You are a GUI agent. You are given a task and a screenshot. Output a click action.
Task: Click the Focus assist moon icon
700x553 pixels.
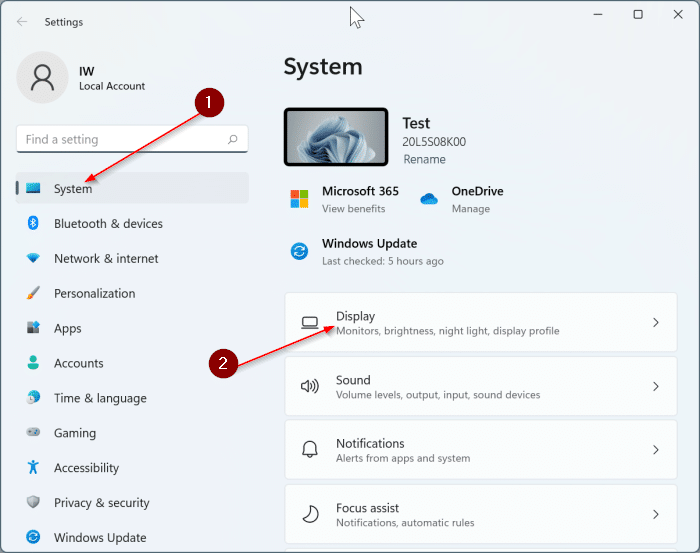tap(310, 514)
